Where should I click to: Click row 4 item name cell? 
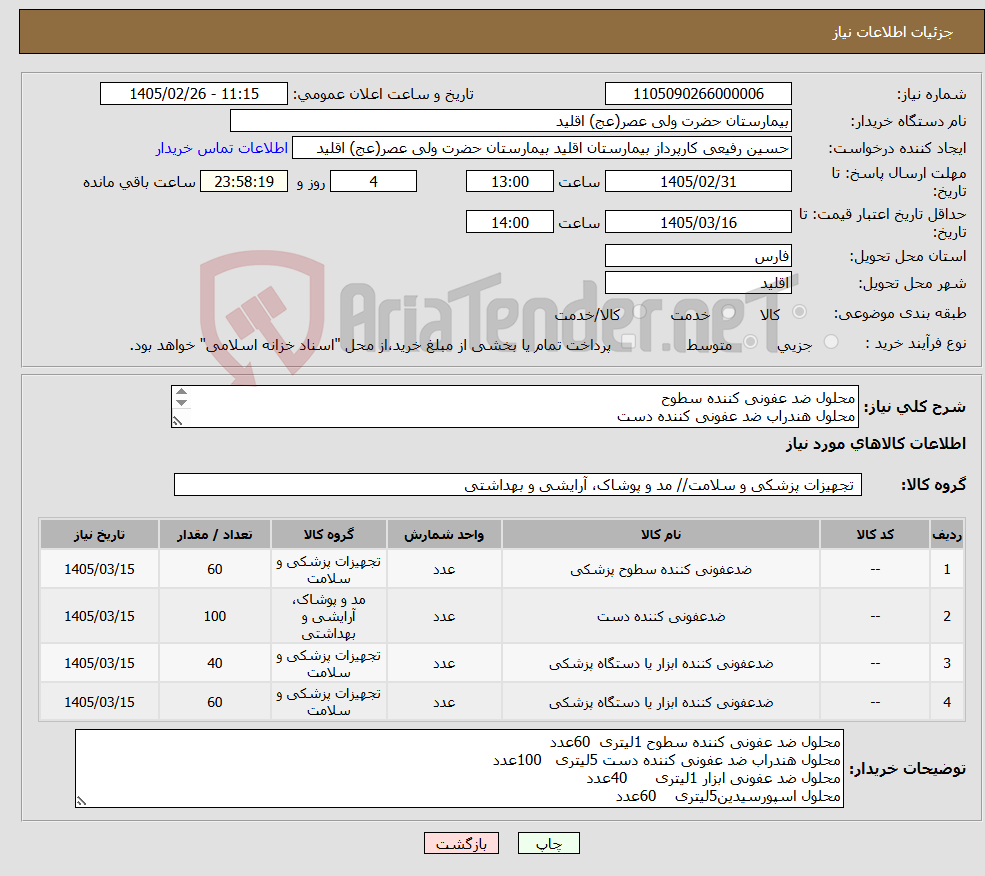tap(661, 702)
